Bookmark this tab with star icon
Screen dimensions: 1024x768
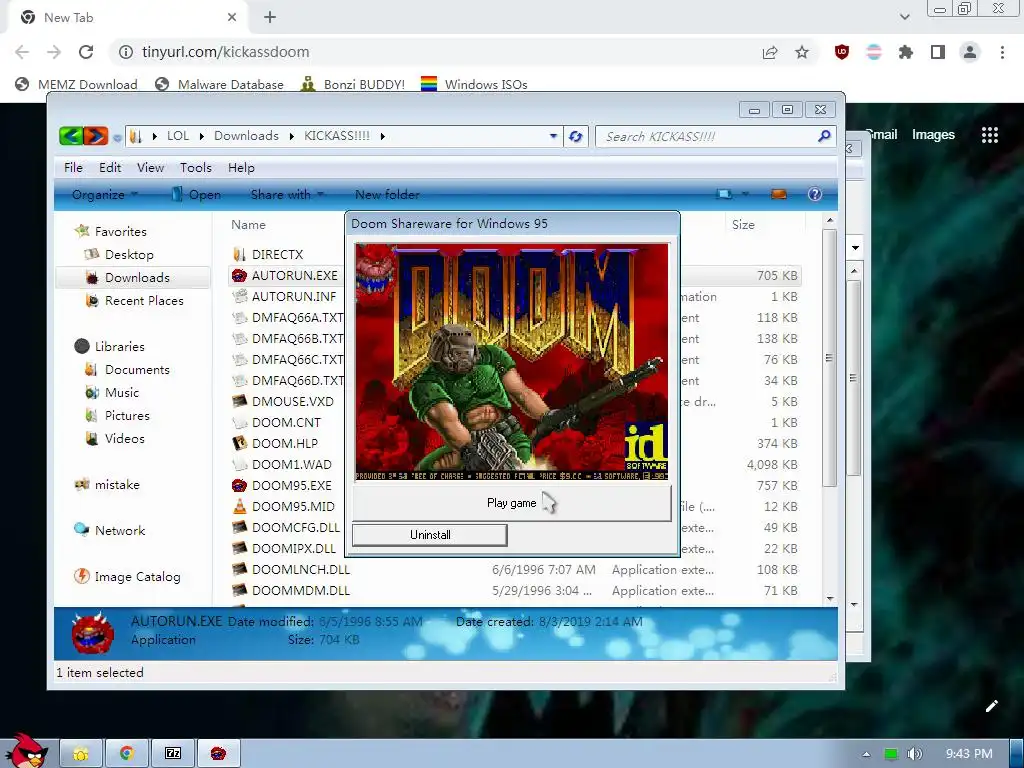coord(802,52)
